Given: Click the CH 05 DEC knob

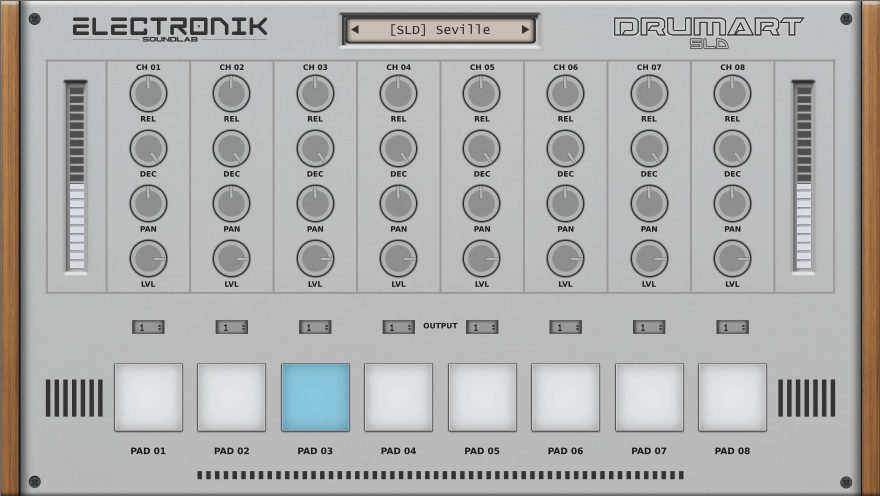Looking at the screenshot, I should pyautogui.click(x=482, y=149).
